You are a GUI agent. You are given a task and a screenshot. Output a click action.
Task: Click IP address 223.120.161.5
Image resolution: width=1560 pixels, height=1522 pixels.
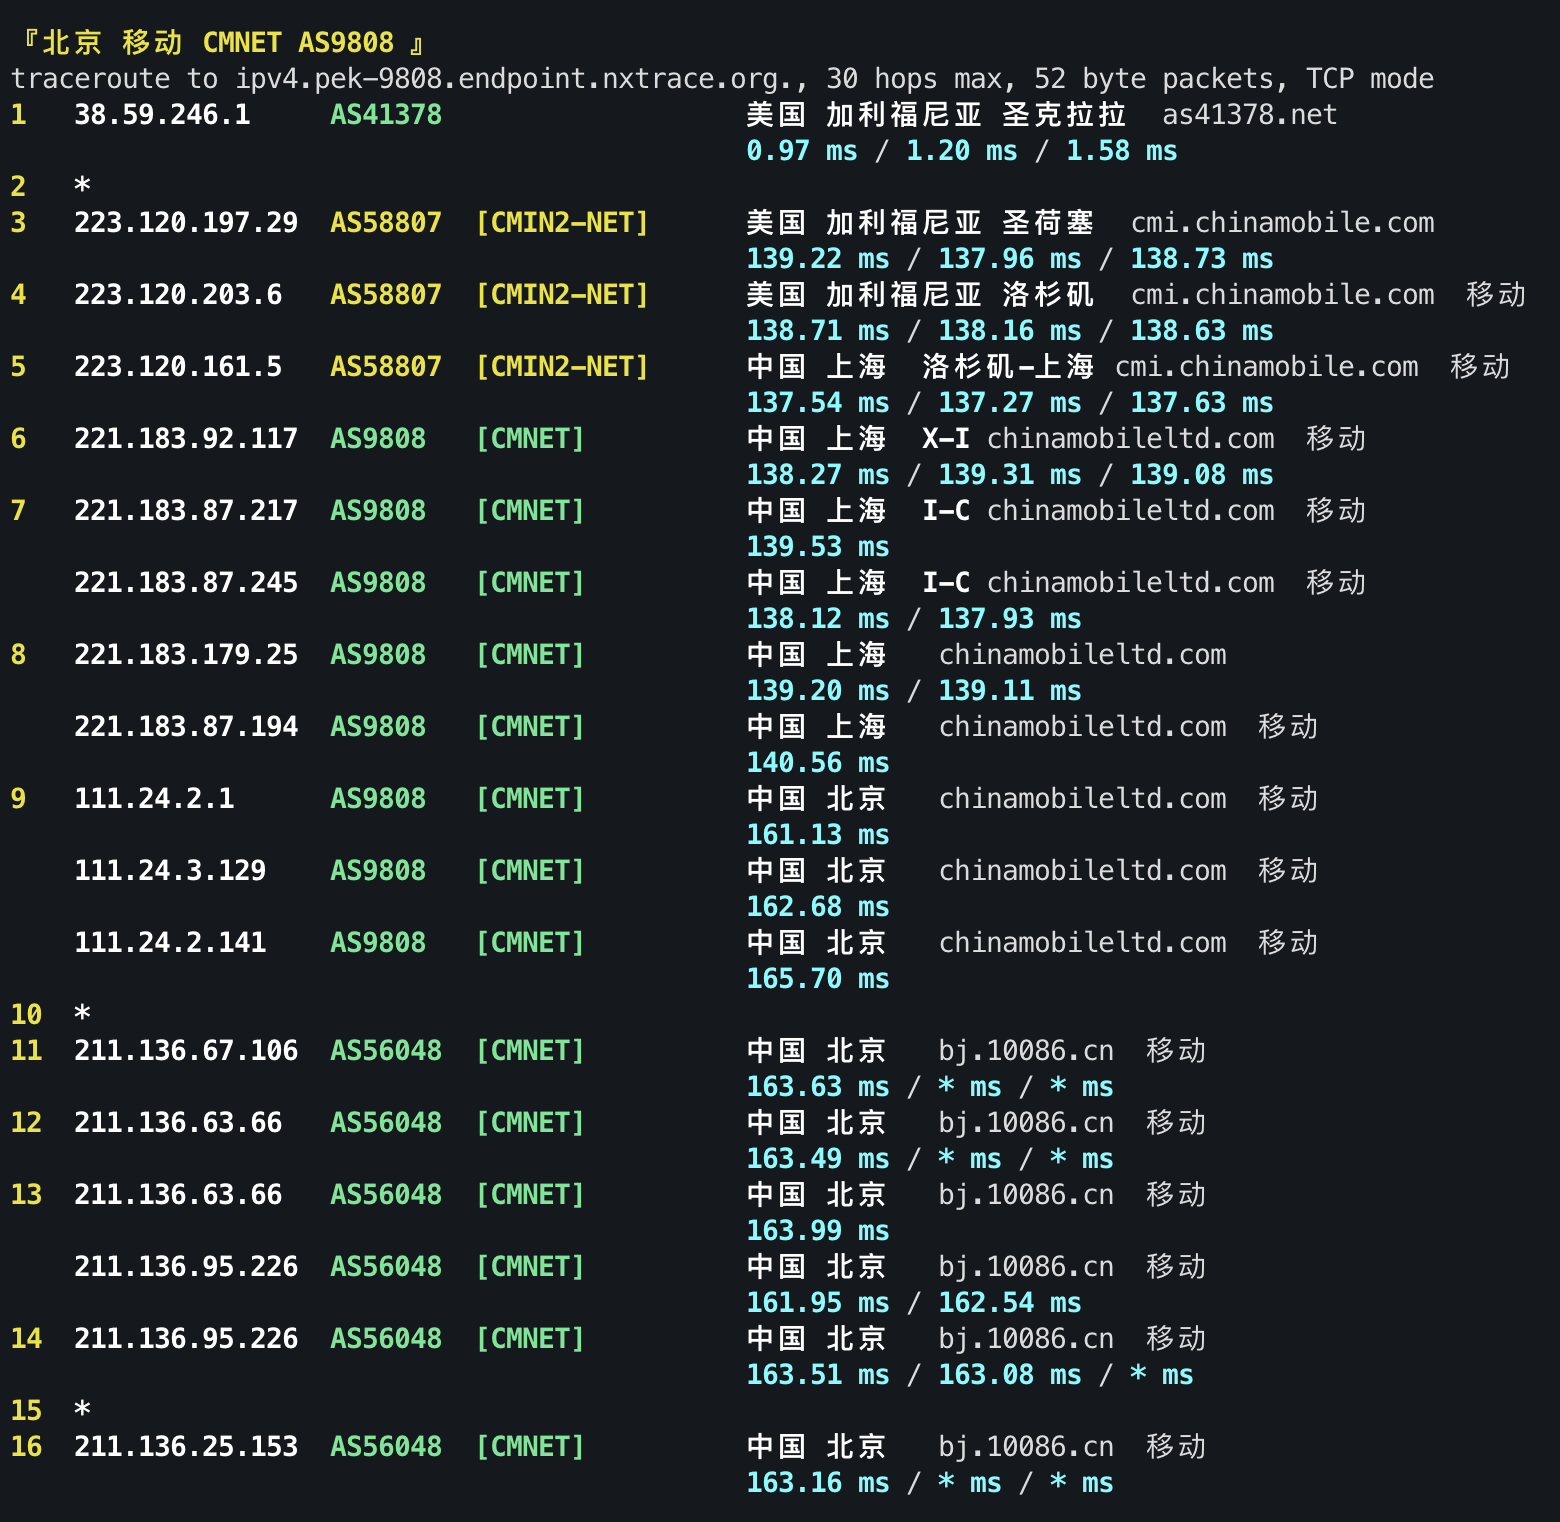[x=178, y=367]
